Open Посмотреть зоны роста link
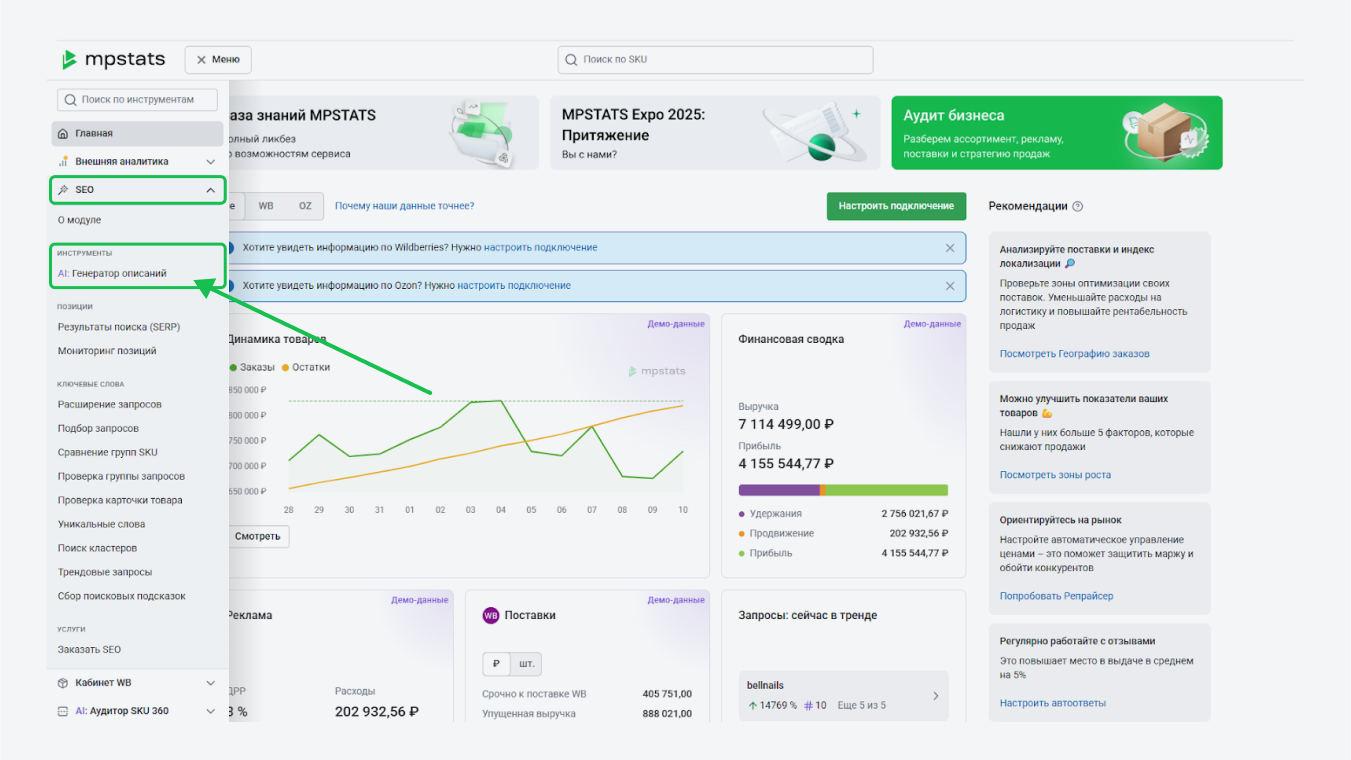Screen dimensions: 1351x760 [x=1055, y=475]
